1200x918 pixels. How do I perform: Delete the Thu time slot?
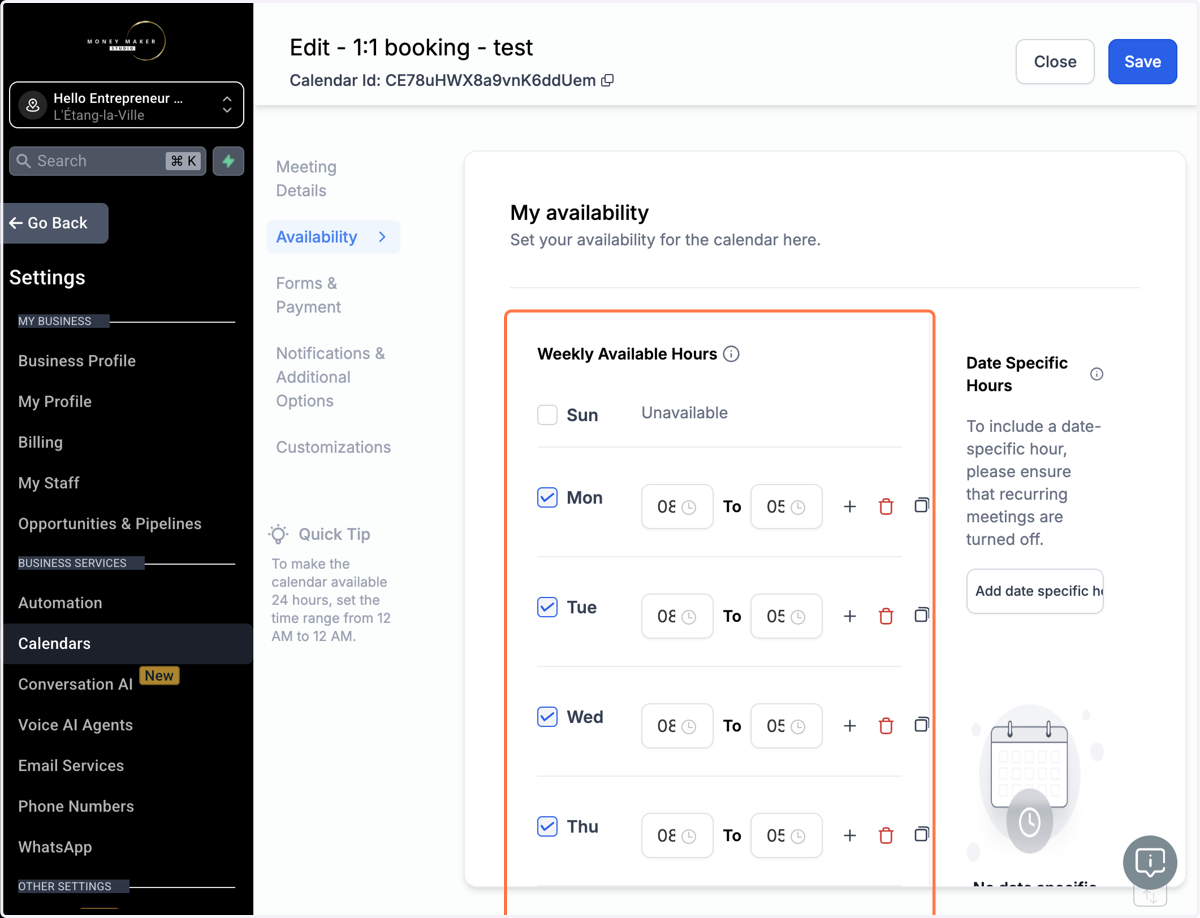click(885, 836)
